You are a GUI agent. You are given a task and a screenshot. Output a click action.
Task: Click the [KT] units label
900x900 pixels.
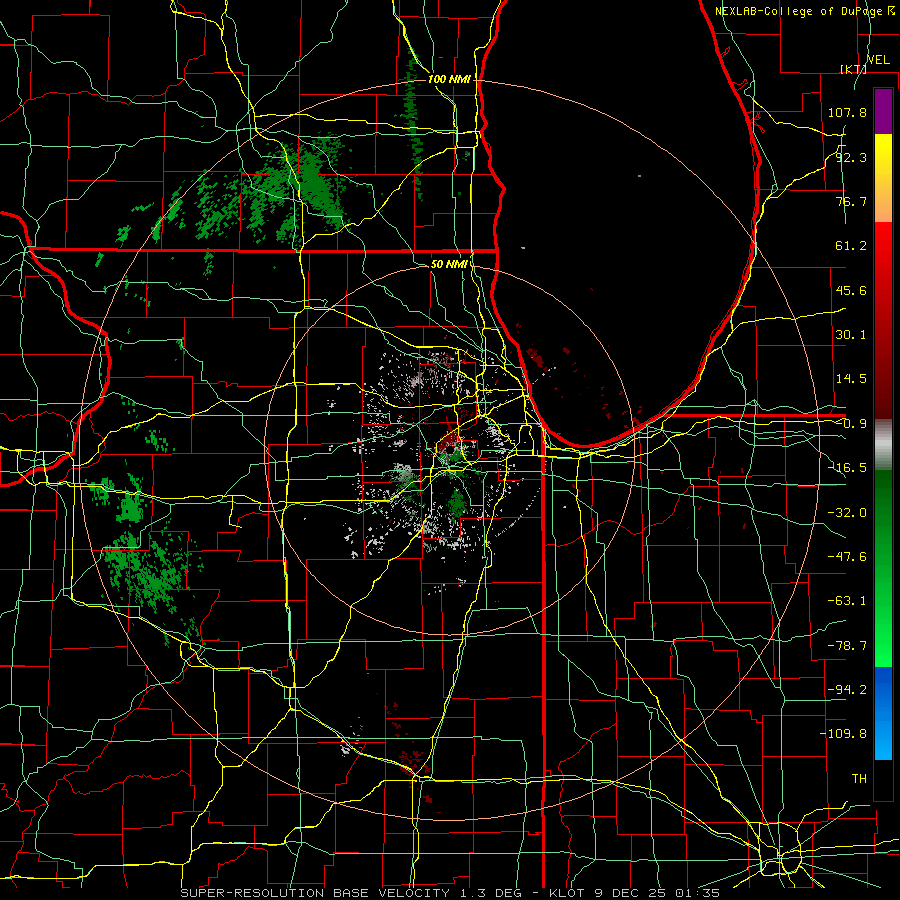pos(853,69)
